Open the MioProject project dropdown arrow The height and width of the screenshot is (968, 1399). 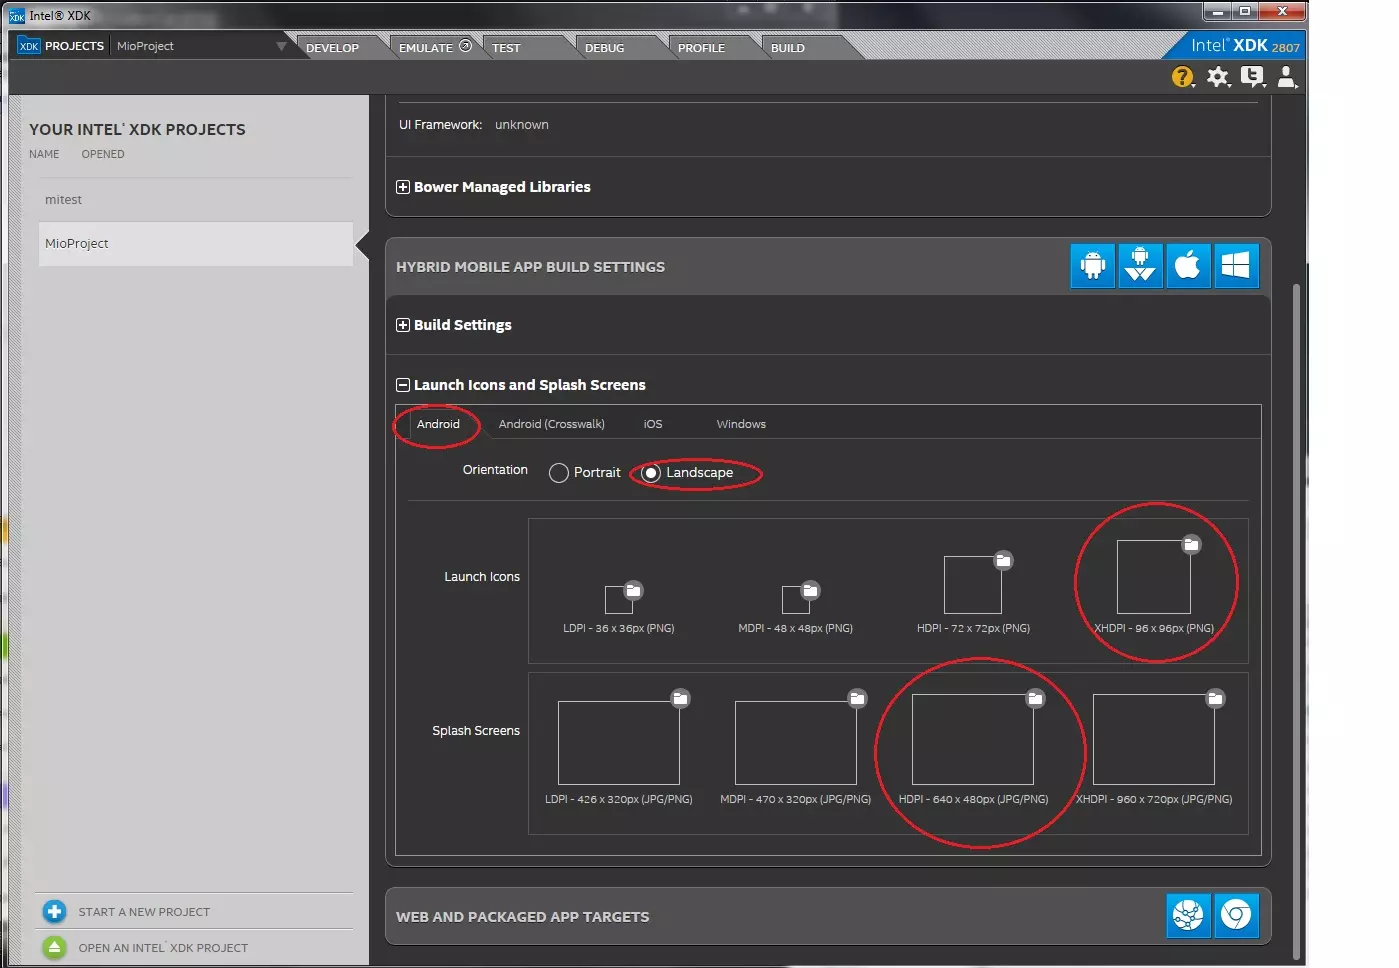click(281, 46)
